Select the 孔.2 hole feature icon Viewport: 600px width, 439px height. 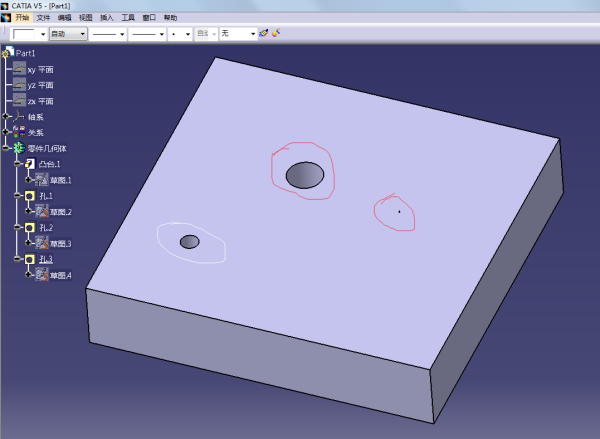pos(30,228)
